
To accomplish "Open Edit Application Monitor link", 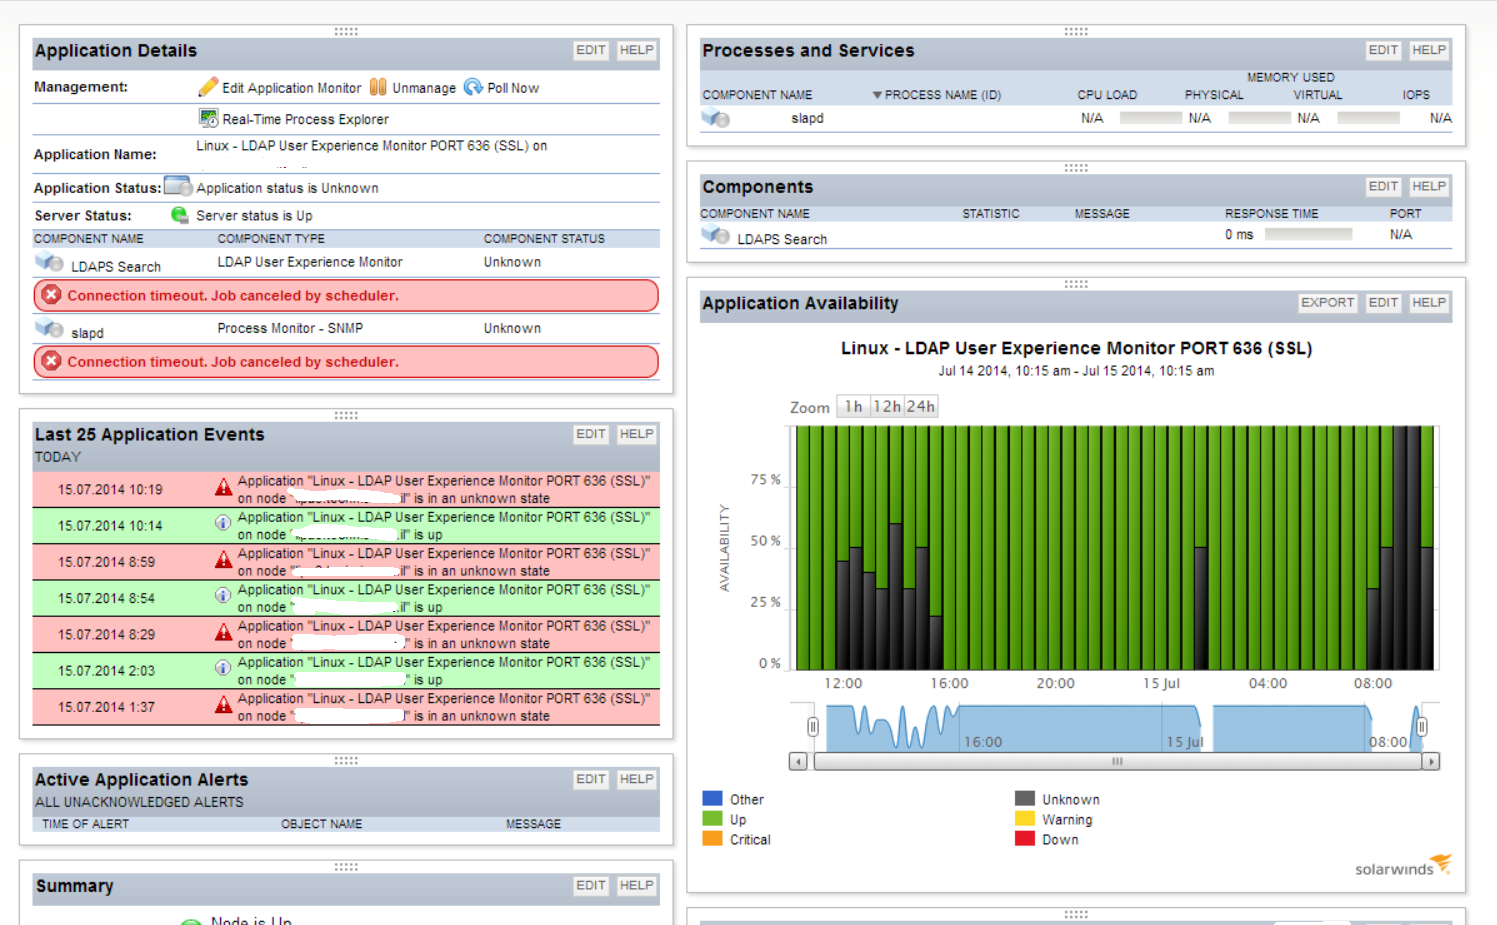I will click(291, 88).
